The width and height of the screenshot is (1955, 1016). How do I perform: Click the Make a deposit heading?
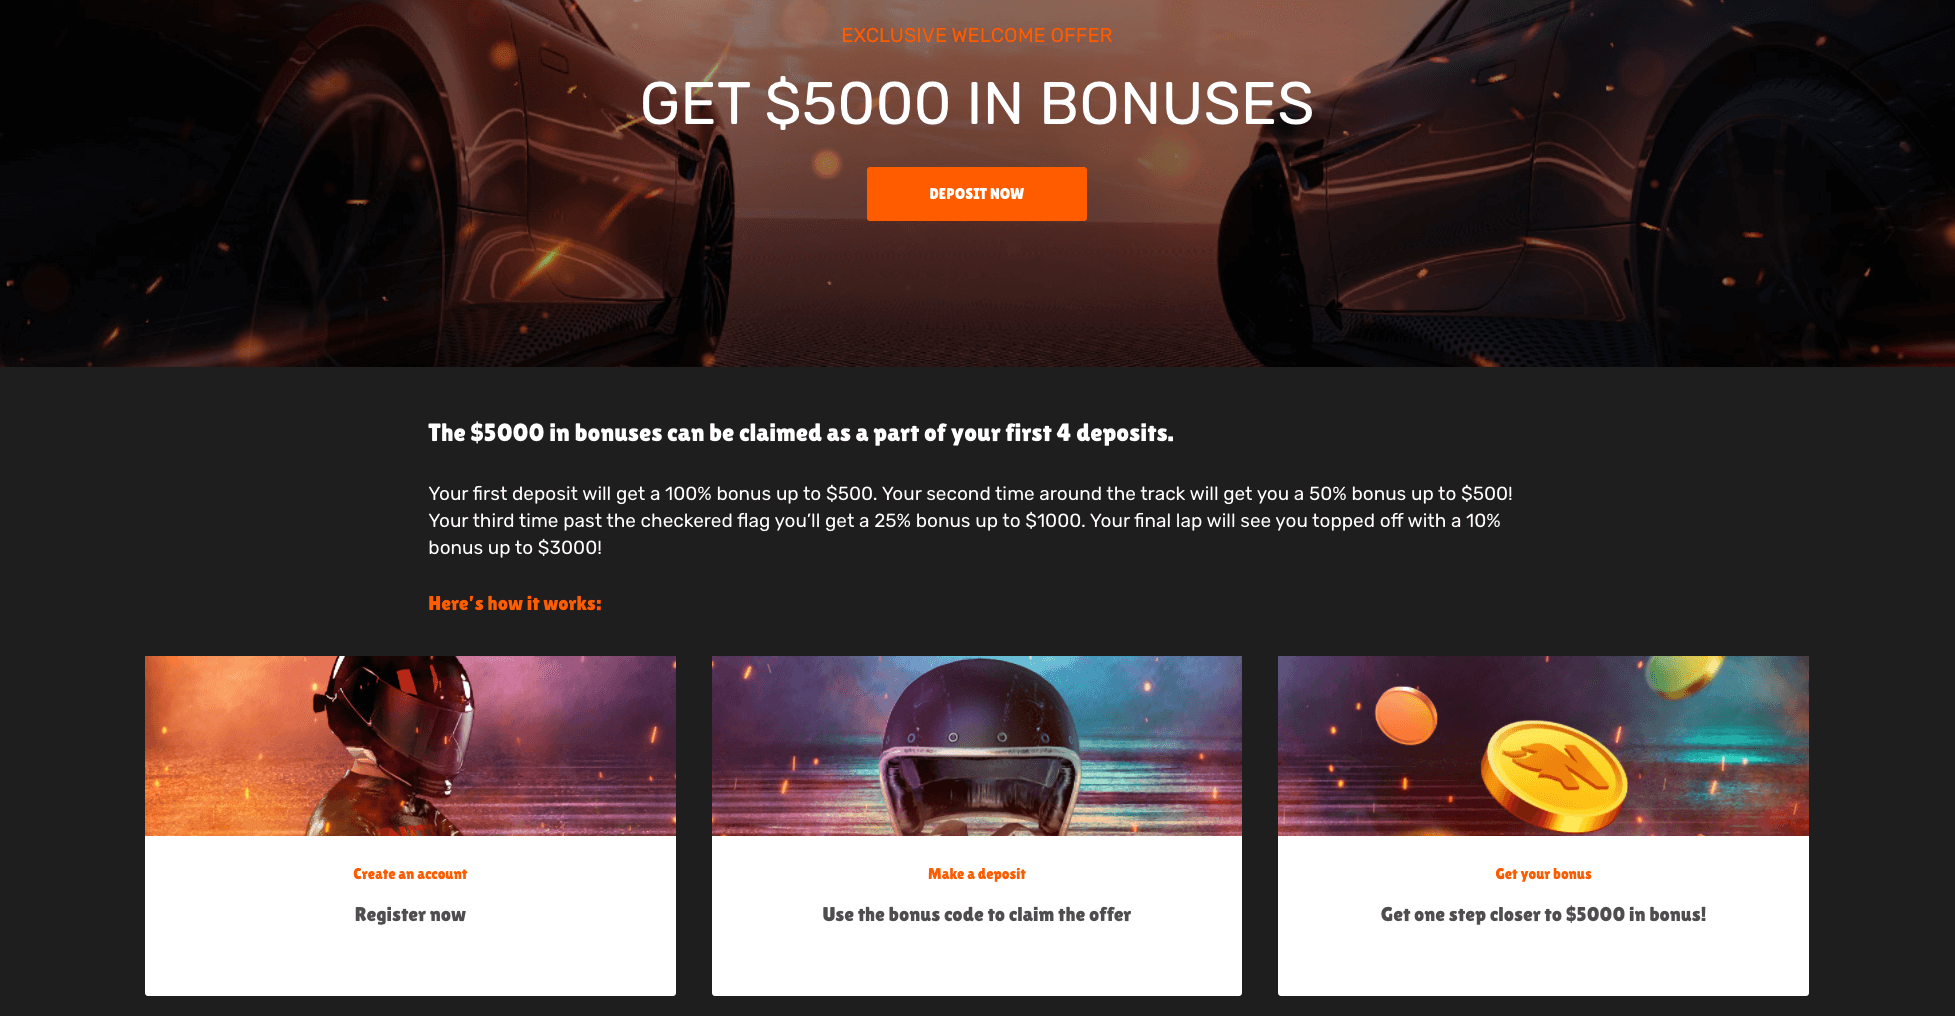(x=976, y=874)
